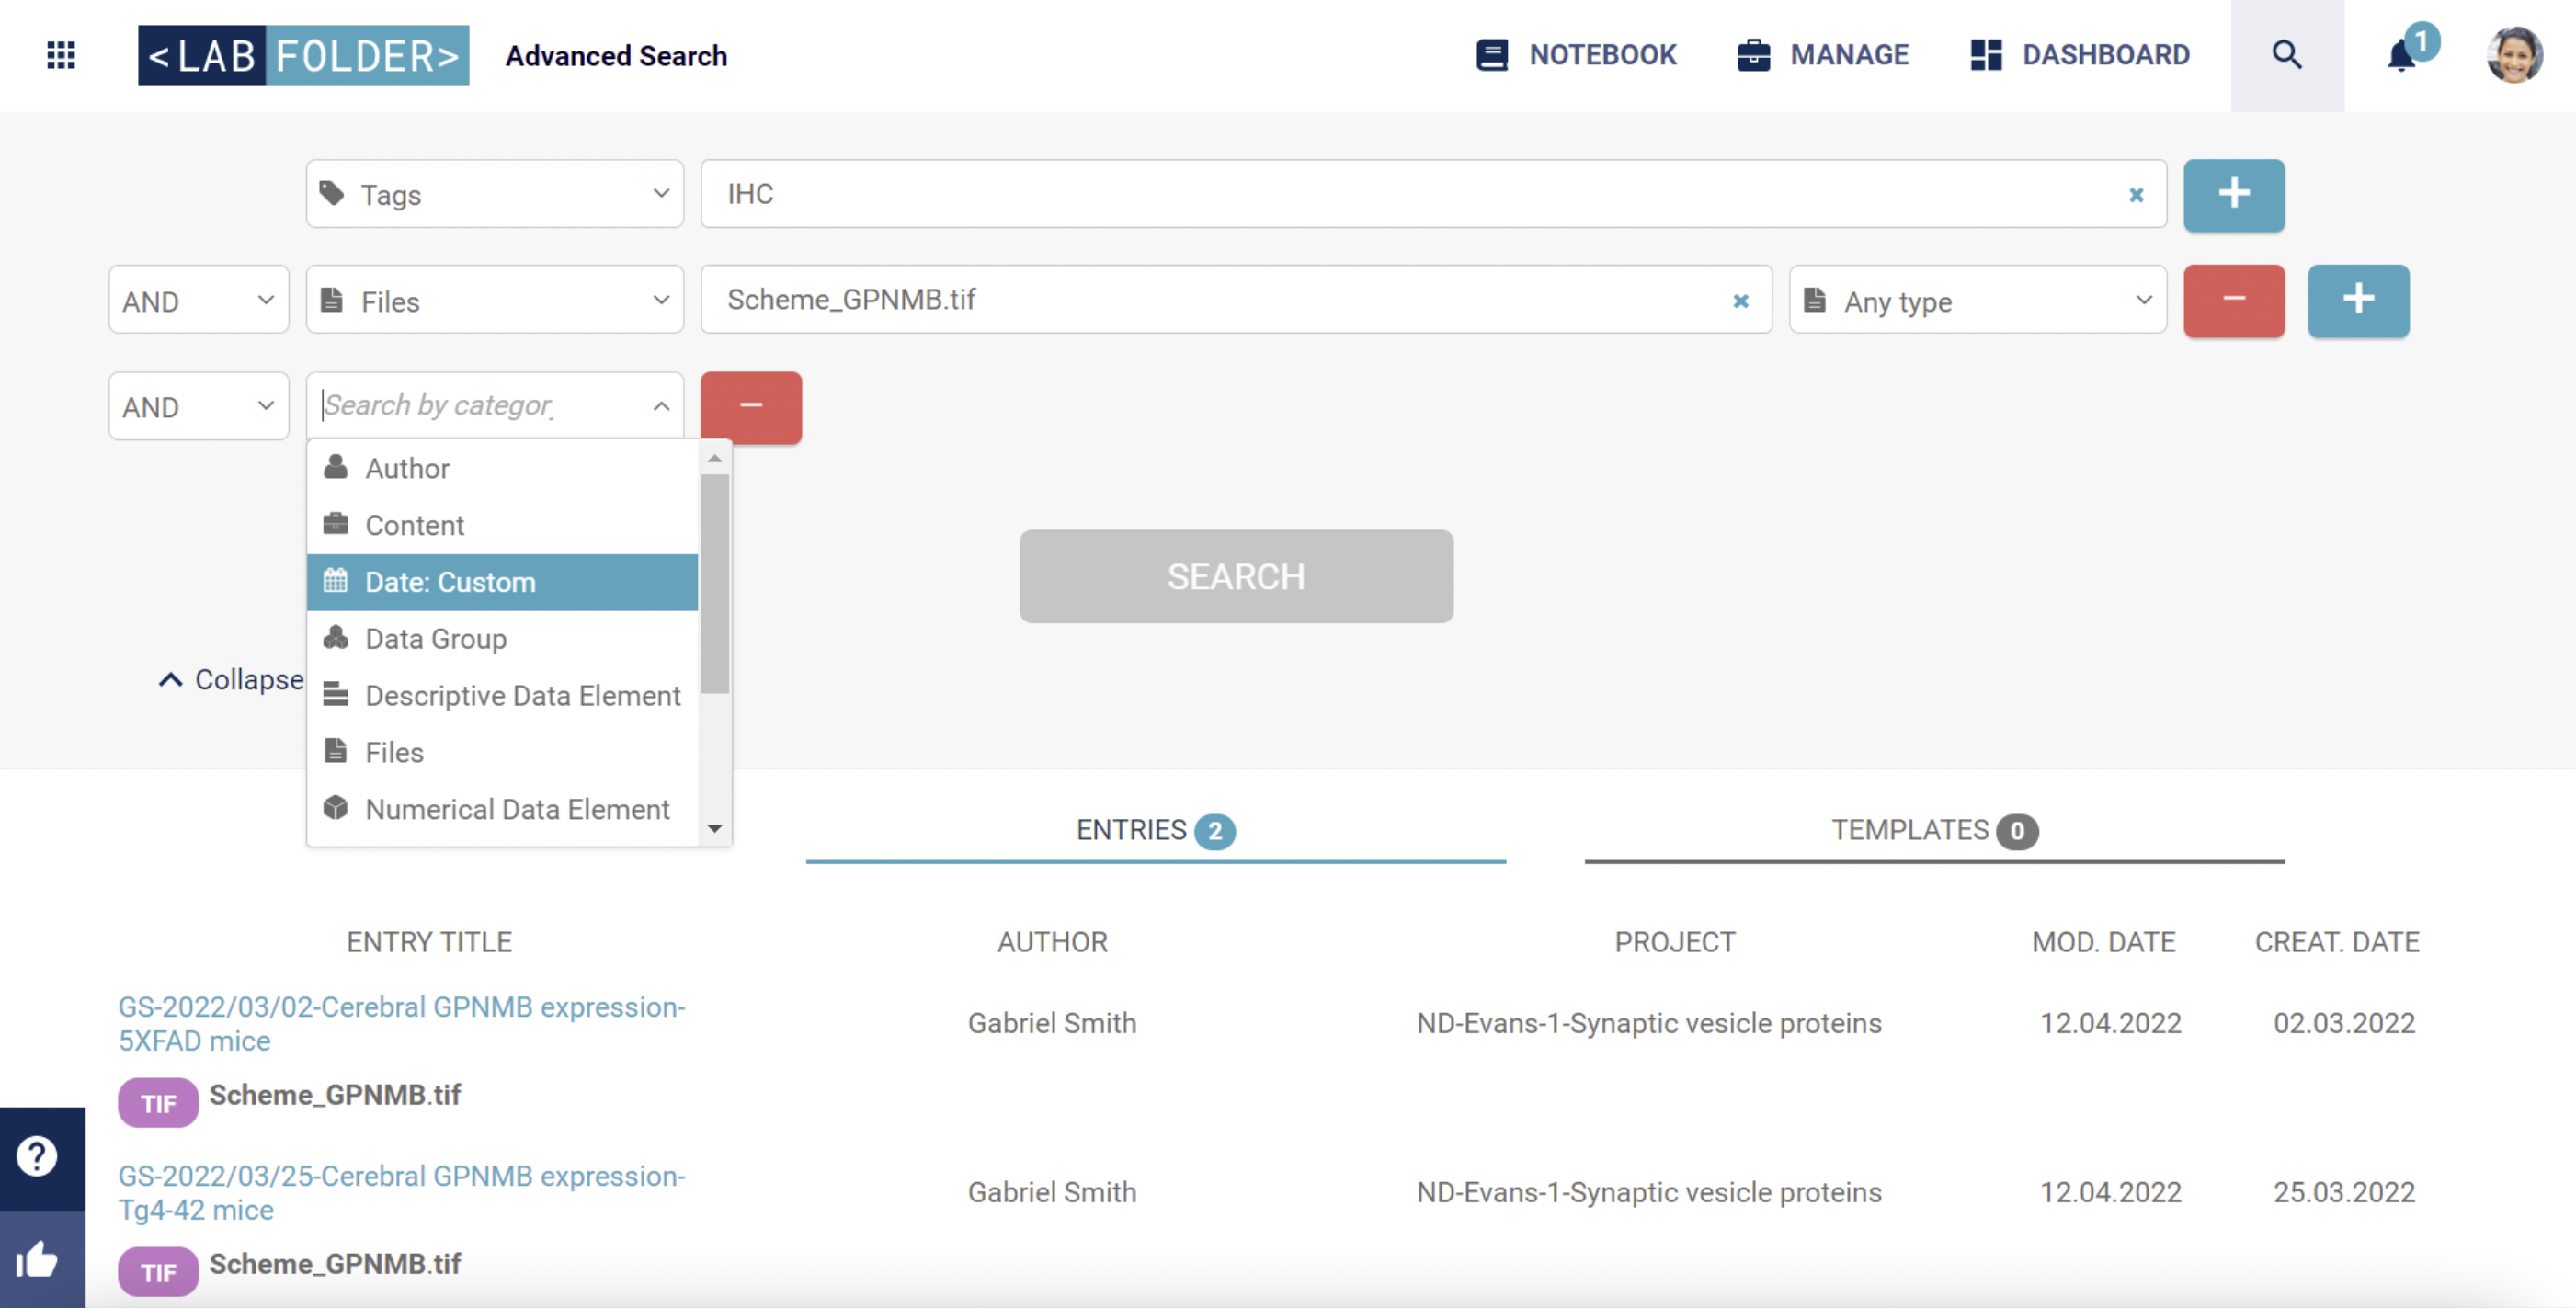Switch to the TEMPLATES tab
Viewport: 2576px width, 1308px height.
[x=1934, y=830]
